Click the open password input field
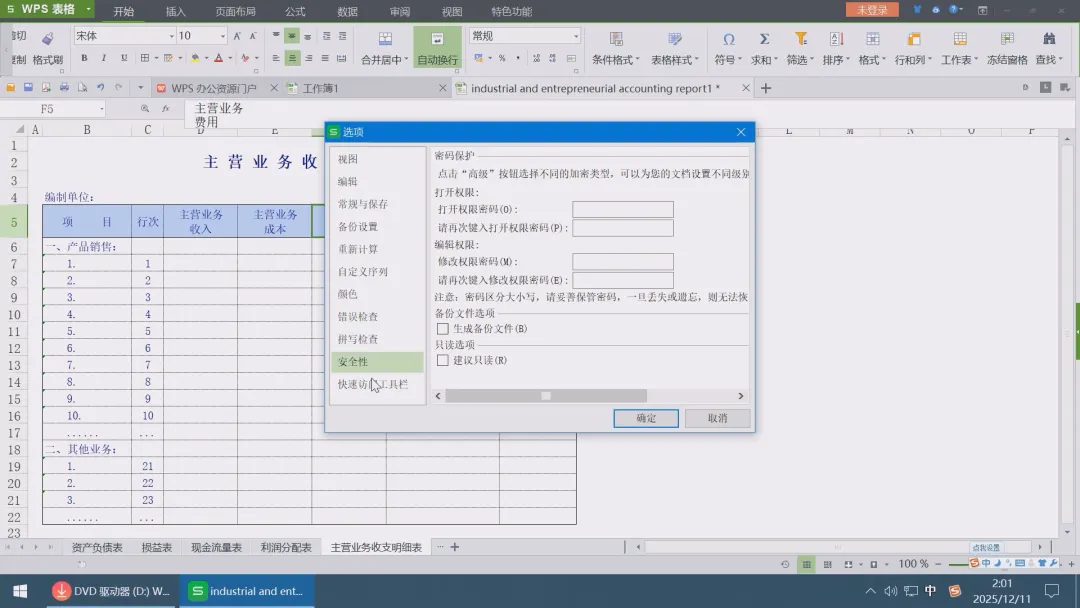Image resolution: width=1080 pixels, height=608 pixels. (623, 209)
